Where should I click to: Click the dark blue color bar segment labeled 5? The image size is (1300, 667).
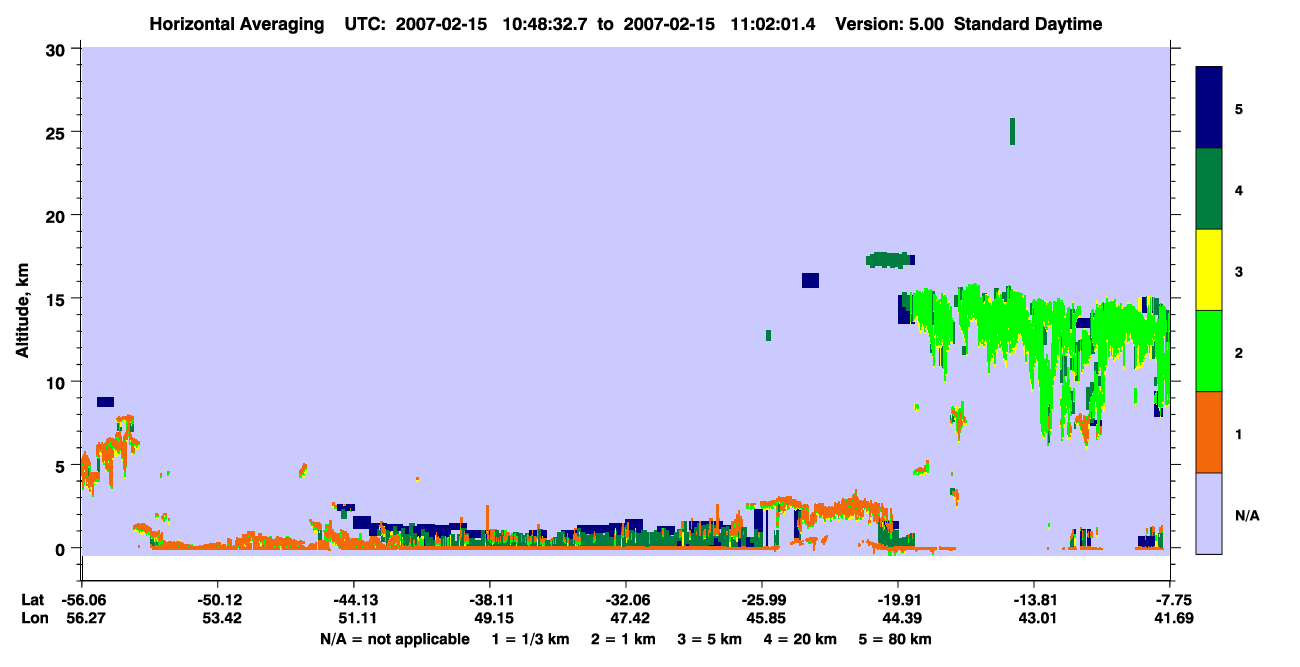pyautogui.click(x=1209, y=108)
